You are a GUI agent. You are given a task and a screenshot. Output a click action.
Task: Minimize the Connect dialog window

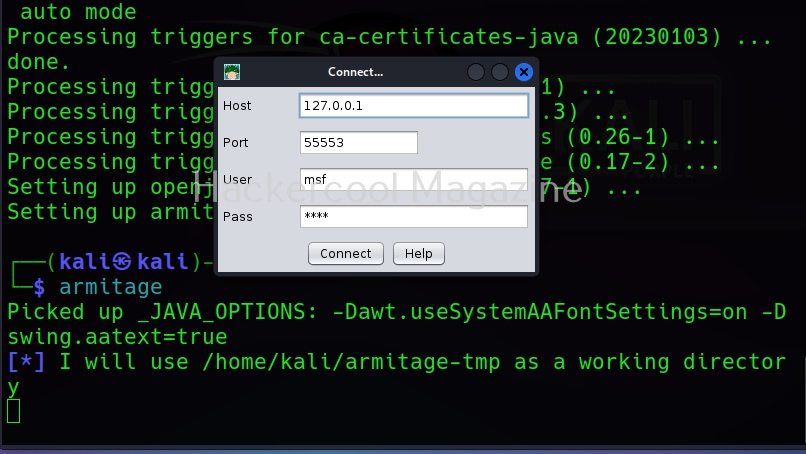coord(476,72)
